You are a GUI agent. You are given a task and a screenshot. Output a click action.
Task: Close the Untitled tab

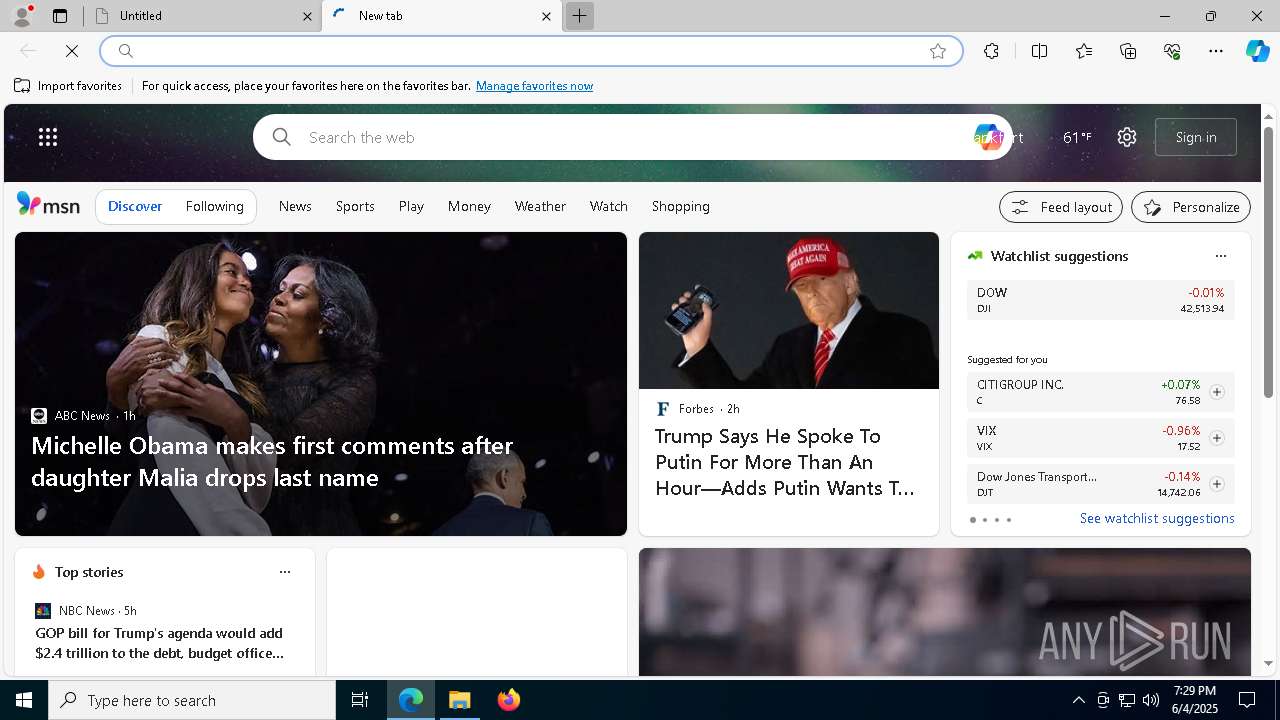tap(307, 16)
